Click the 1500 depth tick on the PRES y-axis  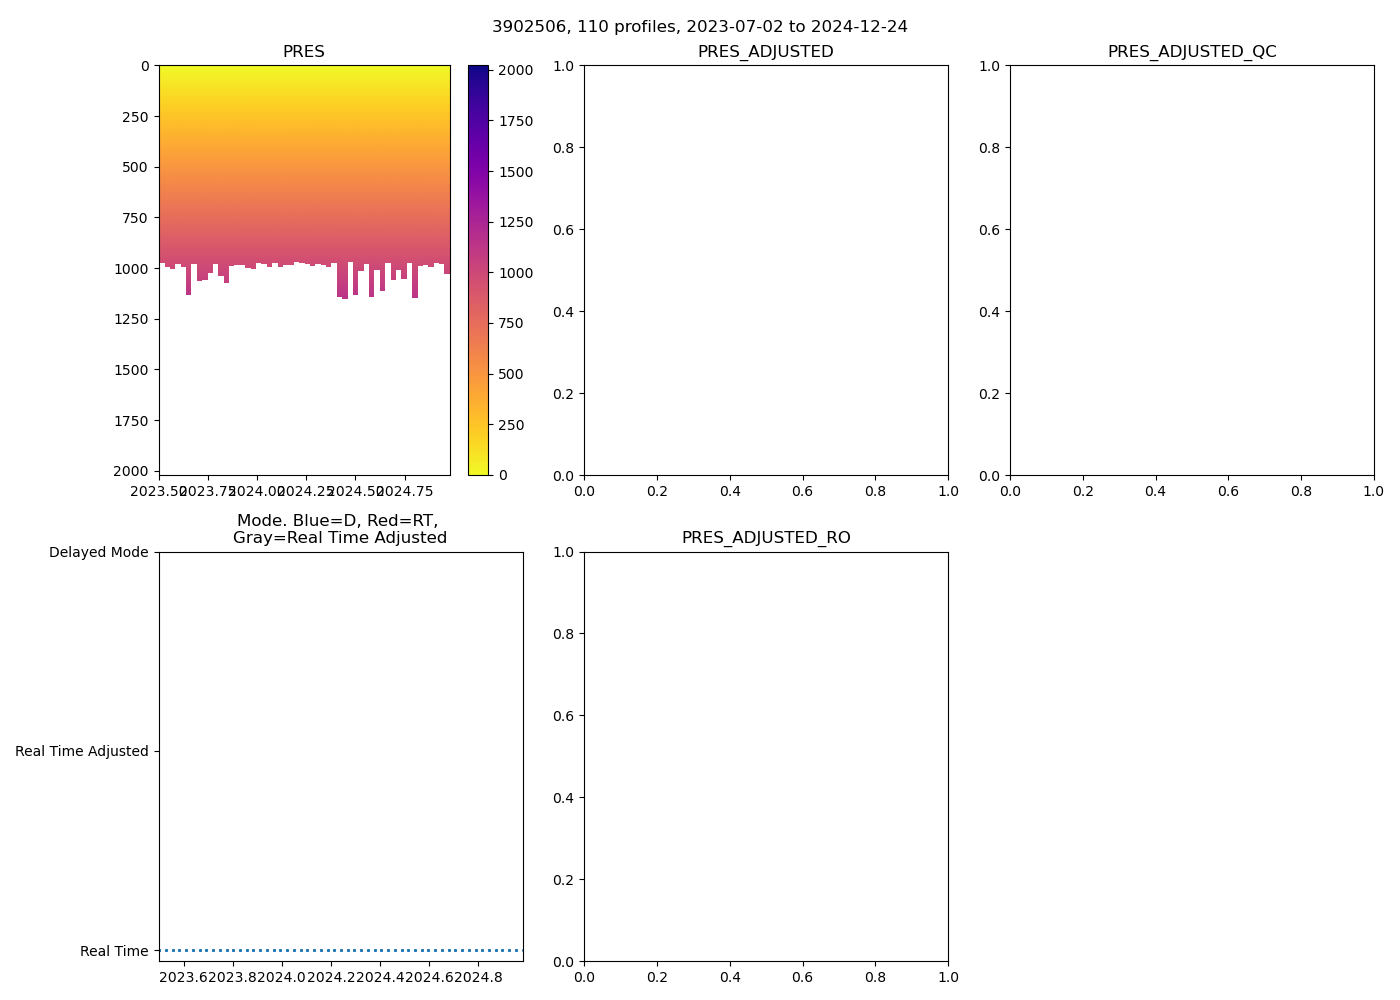(x=134, y=370)
